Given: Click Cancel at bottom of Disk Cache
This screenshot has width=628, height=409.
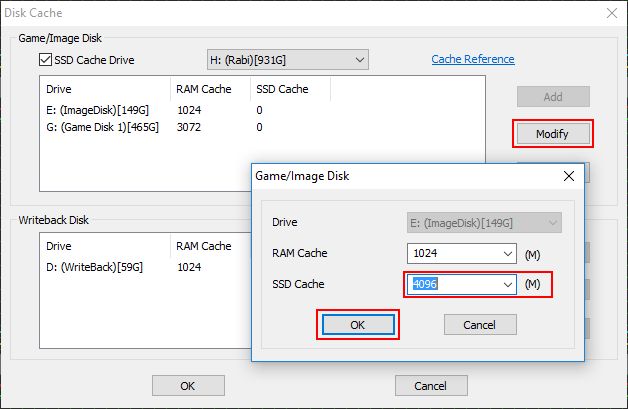Looking at the screenshot, I should coord(431,386).
